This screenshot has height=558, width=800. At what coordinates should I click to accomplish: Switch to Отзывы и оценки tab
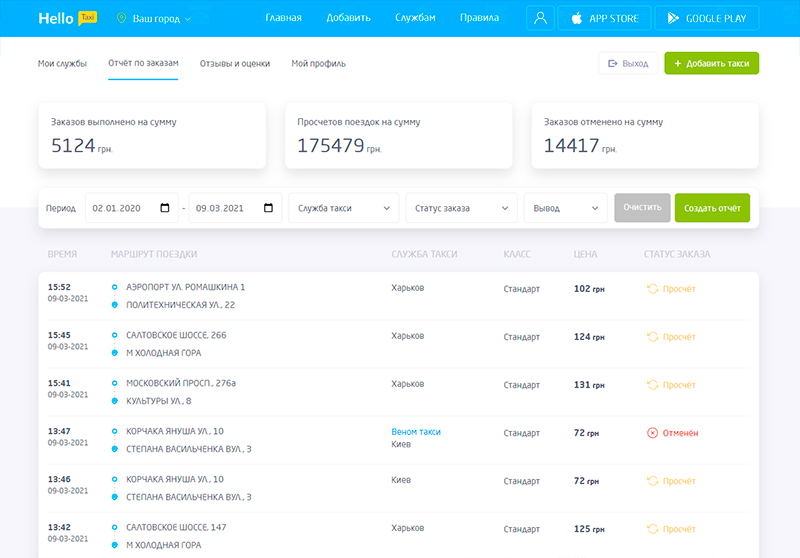234,64
